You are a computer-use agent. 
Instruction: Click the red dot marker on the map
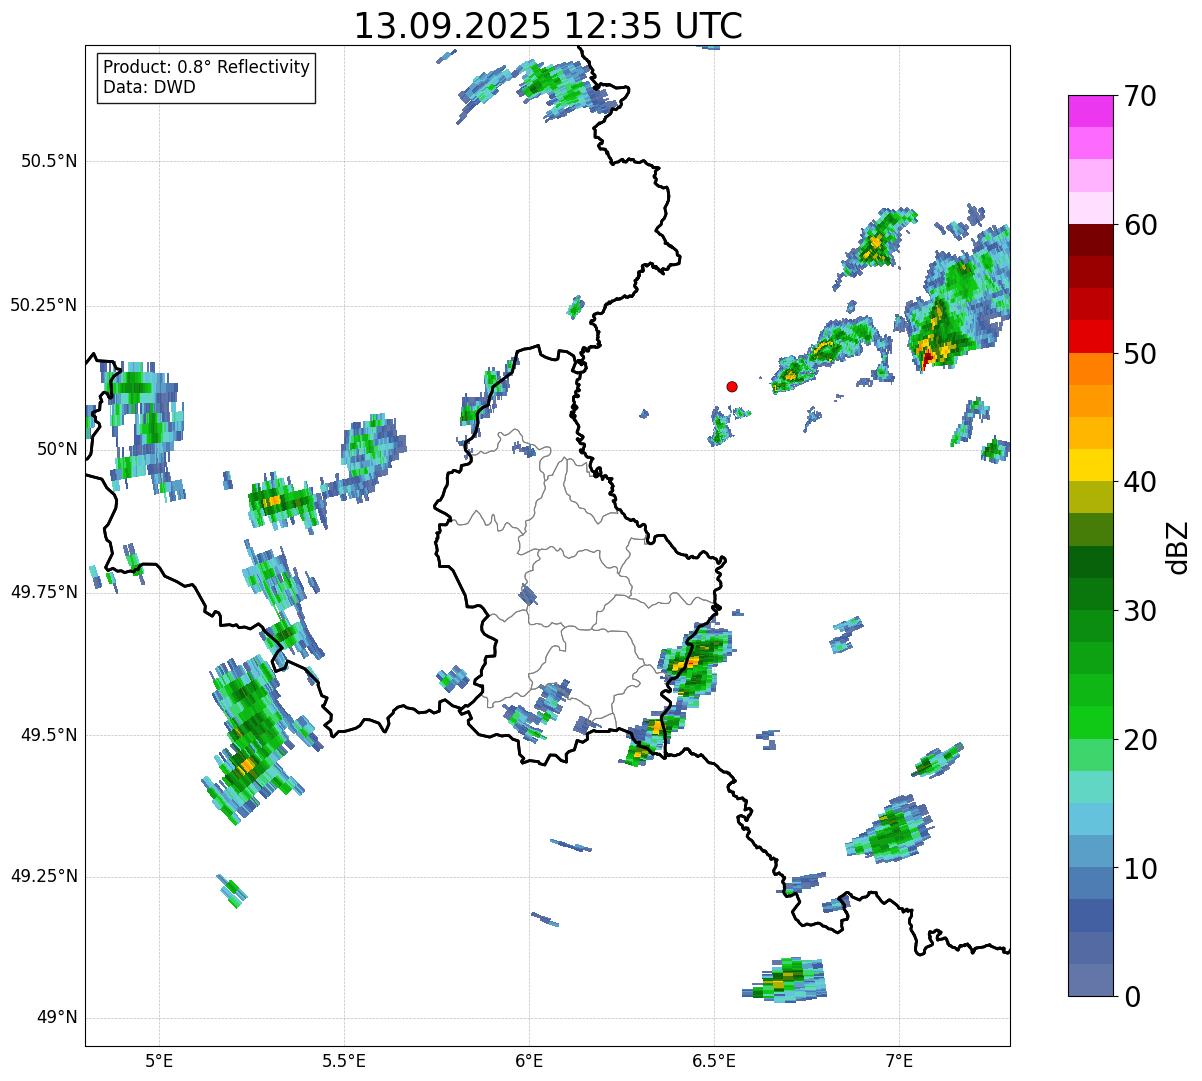(x=732, y=386)
